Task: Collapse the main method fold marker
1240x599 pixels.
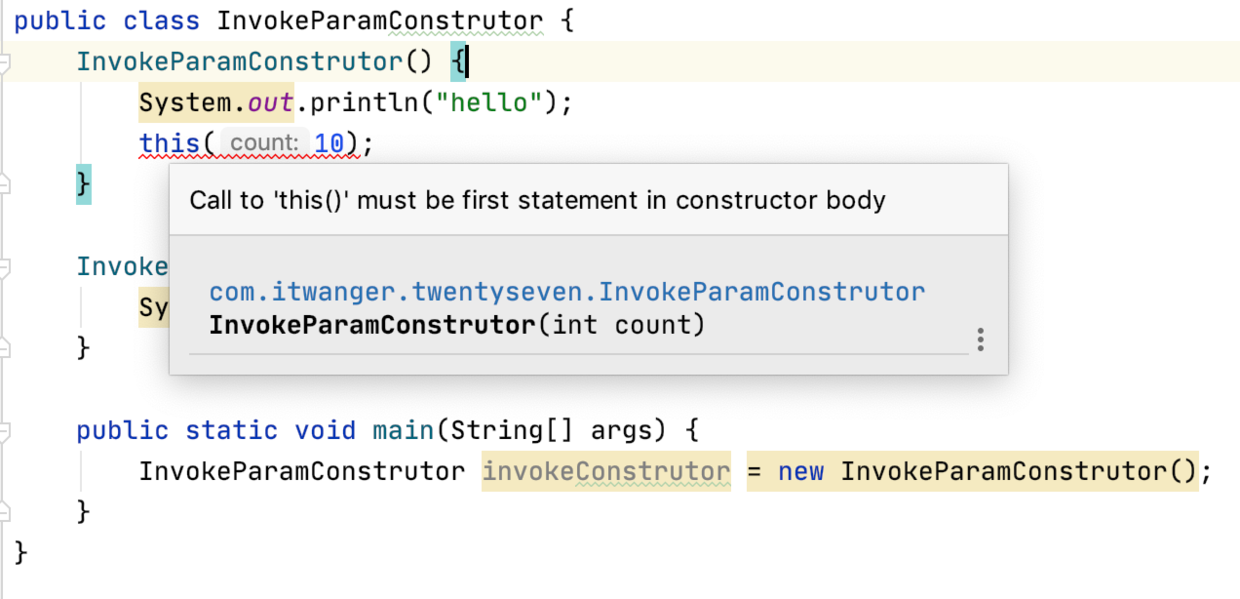Action: 6,431
